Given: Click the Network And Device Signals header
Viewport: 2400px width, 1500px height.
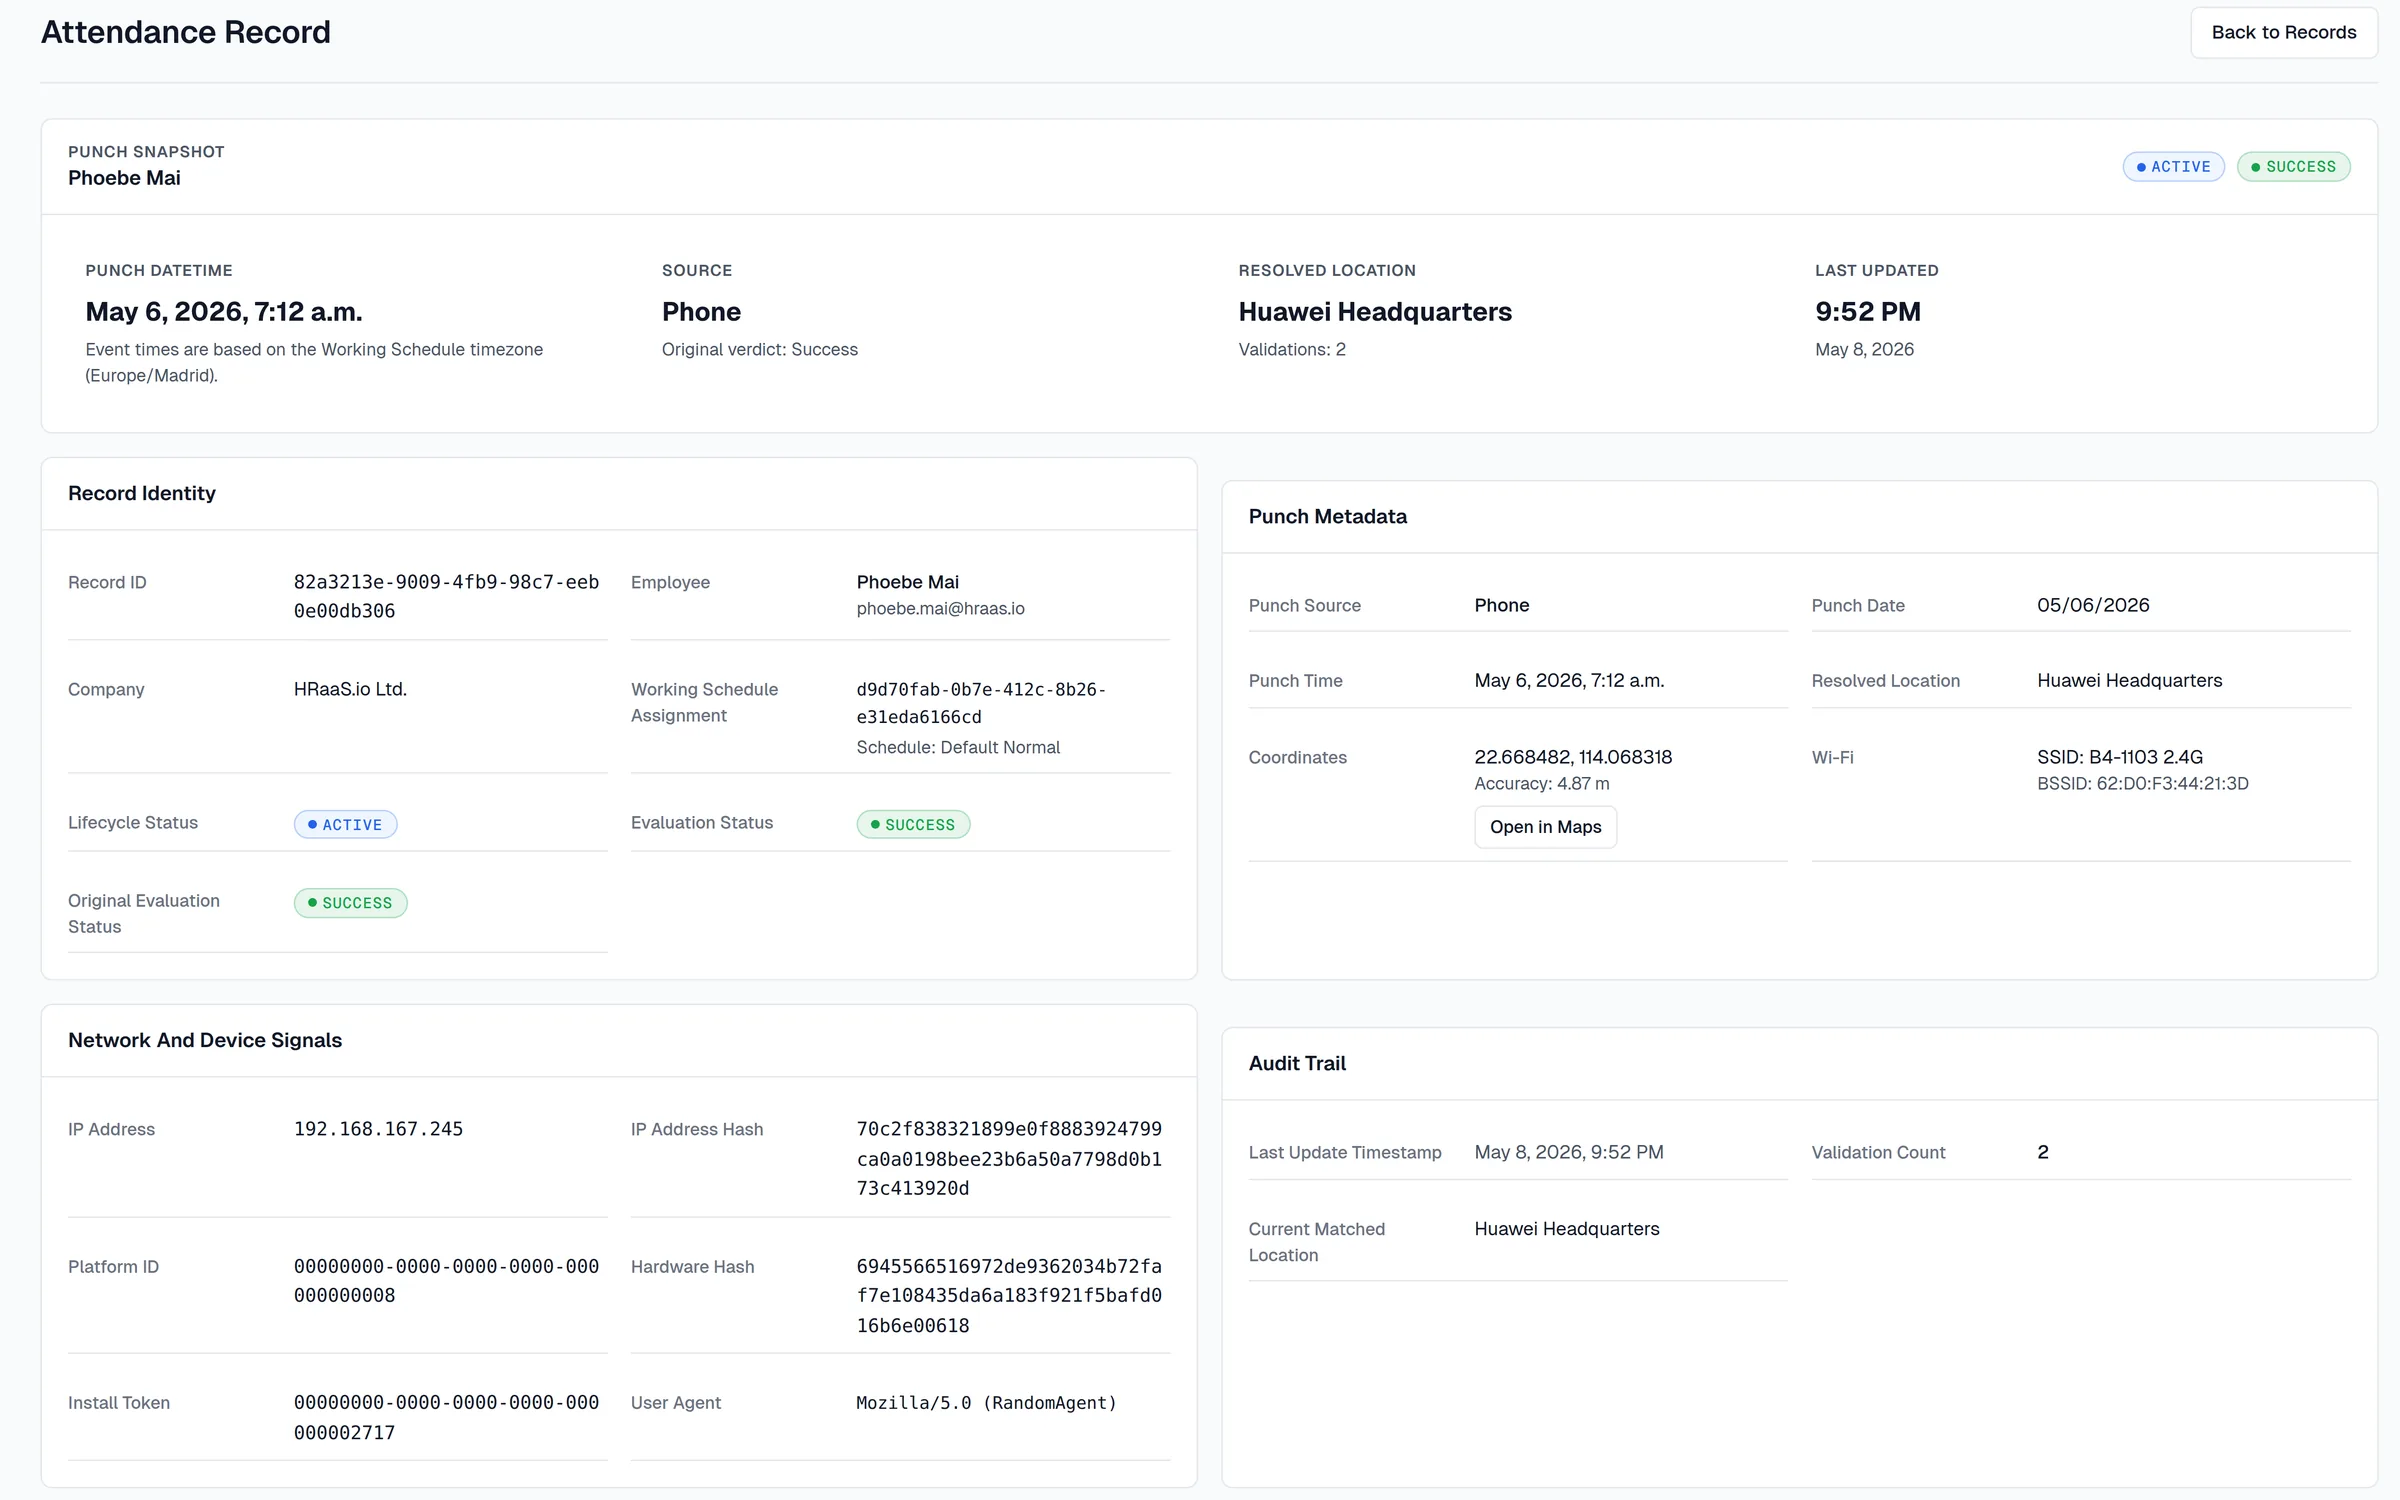Looking at the screenshot, I should coord(205,1040).
